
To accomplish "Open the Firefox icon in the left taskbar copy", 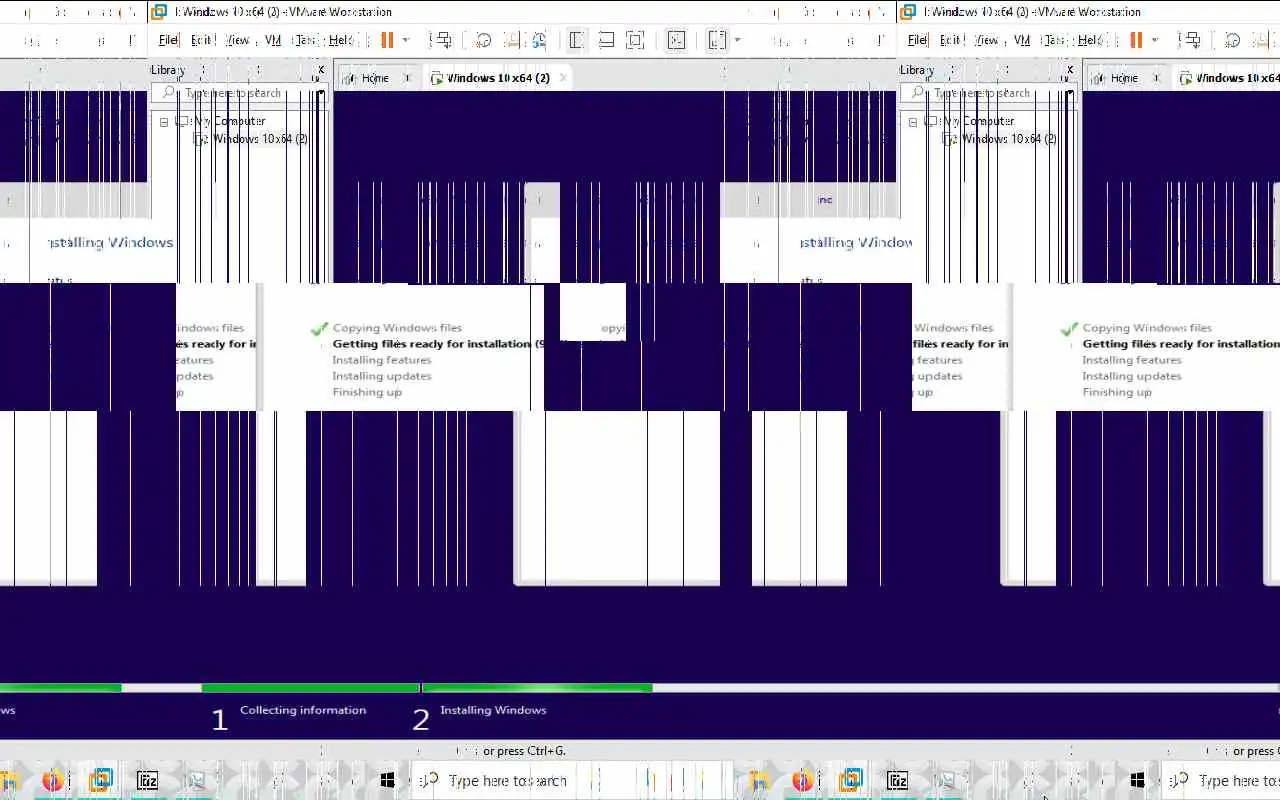I will [x=52, y=781].
